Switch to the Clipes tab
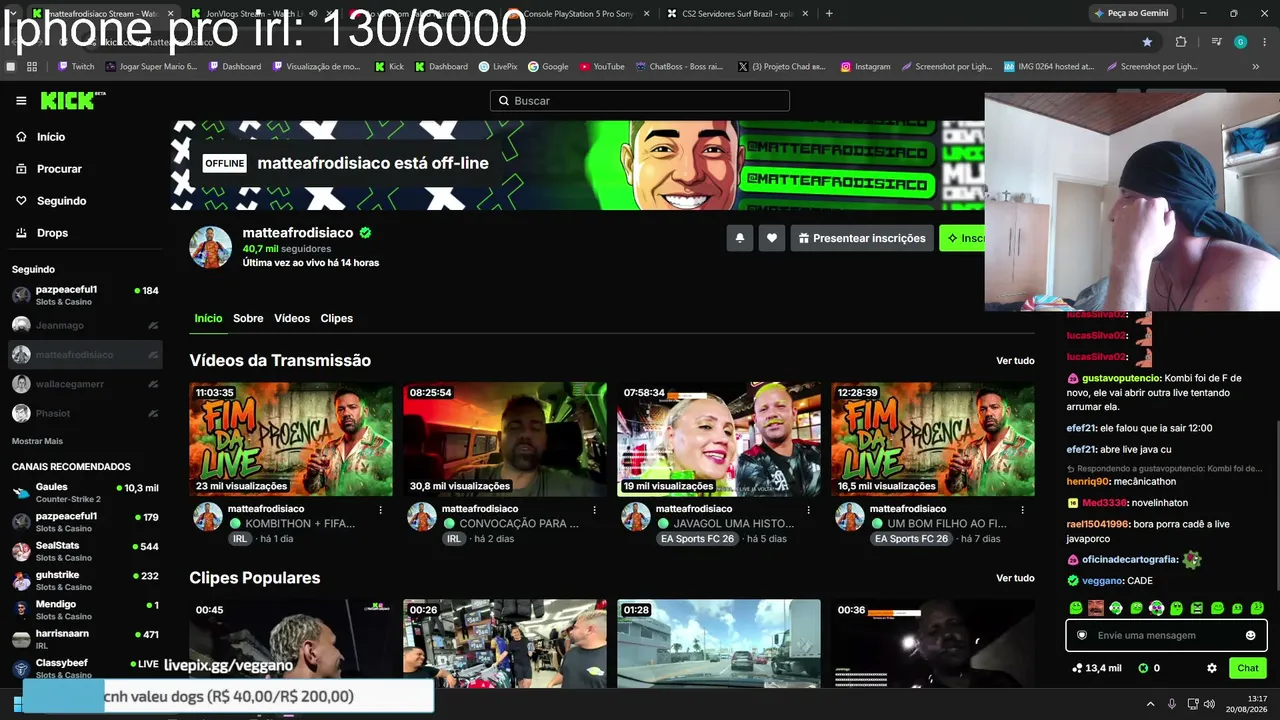 pos(337,318)
